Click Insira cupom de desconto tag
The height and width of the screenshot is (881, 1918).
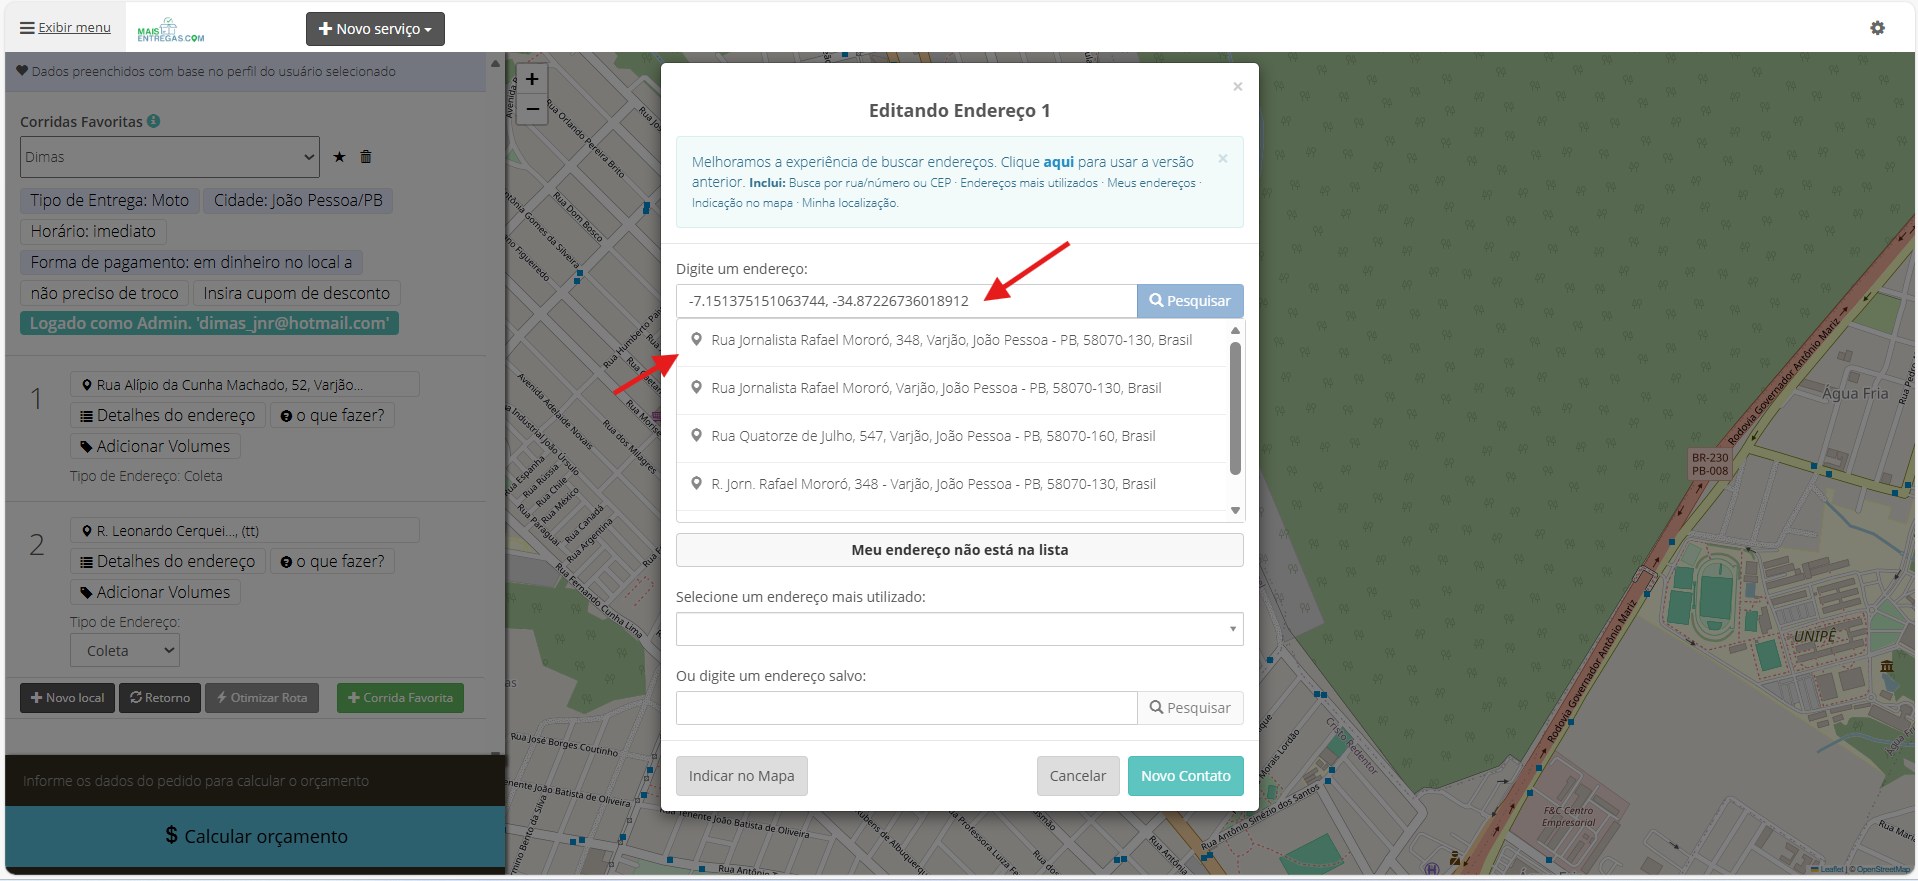(x=297, y=293)
